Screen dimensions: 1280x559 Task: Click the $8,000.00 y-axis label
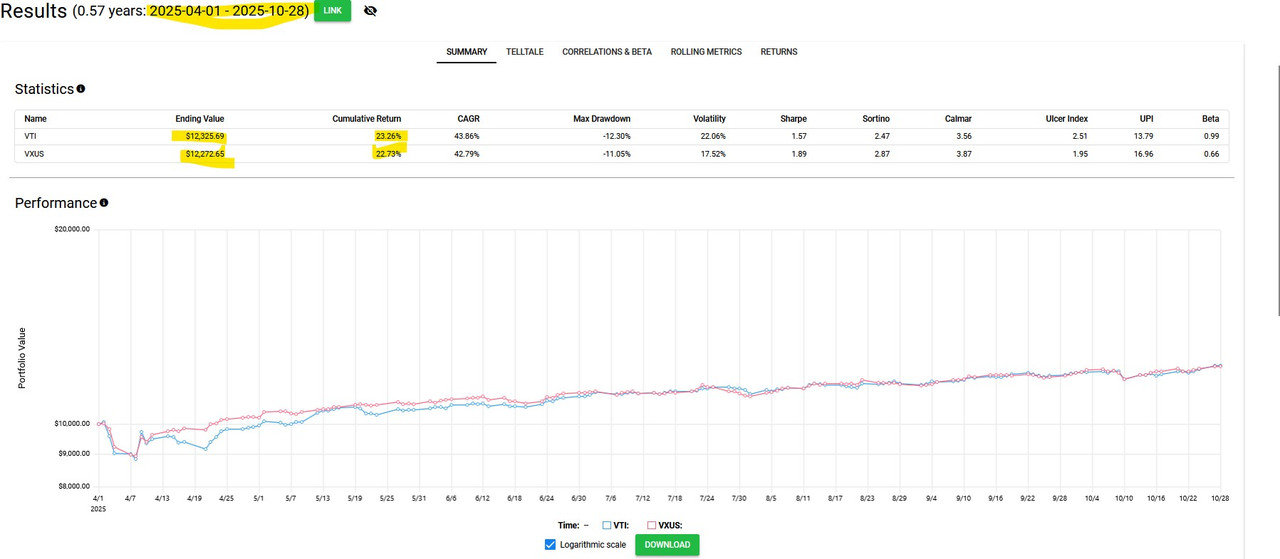(x=72, y=487)
